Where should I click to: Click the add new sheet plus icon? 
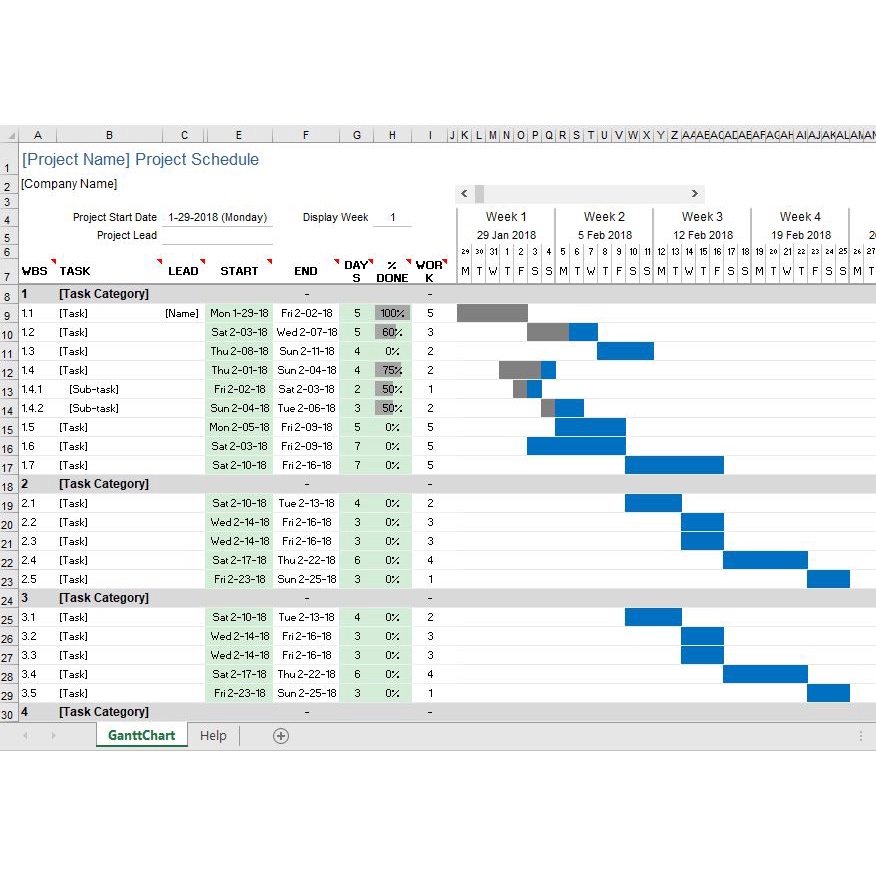[280, 736]
